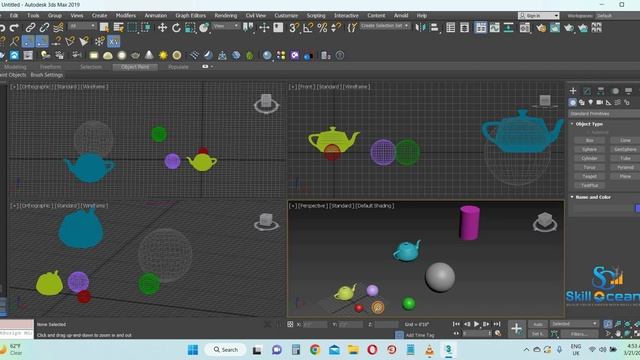Open the Hierarchy command panel tab
This screenshot has height=360, width=640.
[600, 91]
